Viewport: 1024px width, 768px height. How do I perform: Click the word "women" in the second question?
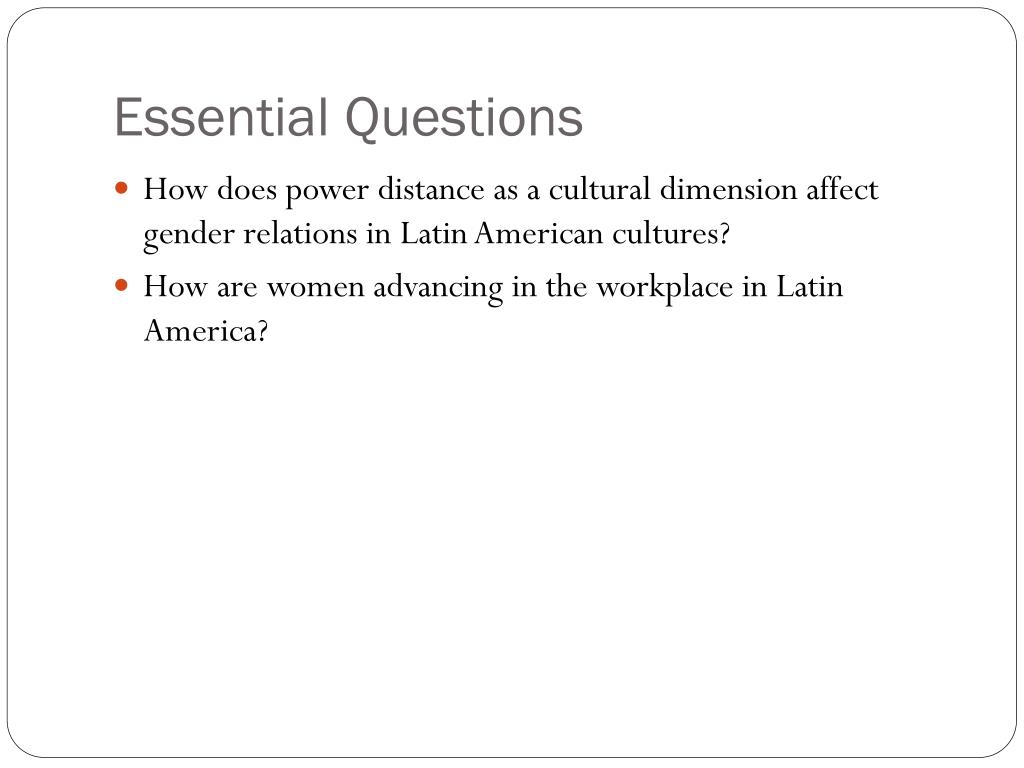pyautogui.click(x=315, y=288)
